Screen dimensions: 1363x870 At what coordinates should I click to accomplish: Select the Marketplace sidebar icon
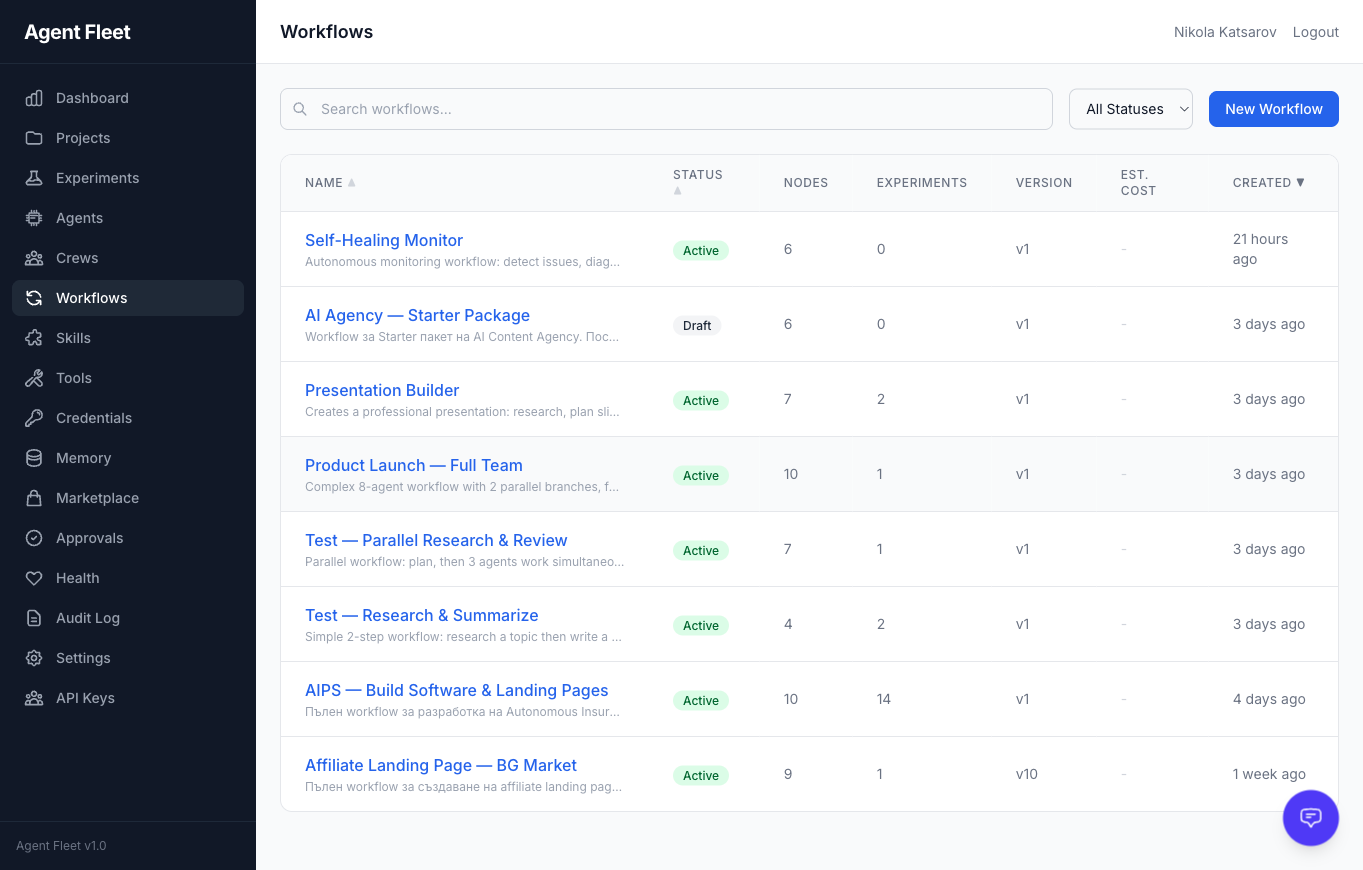[34, 498]
